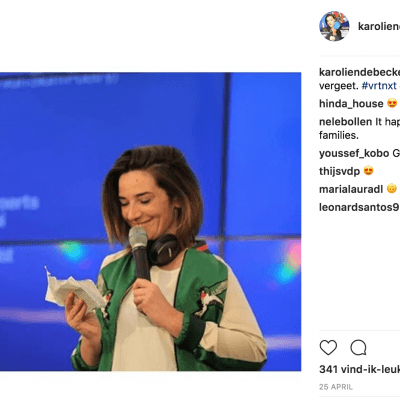Click the heart like icon
The height and width of the screenshot is (400, 400).
(328, 348)
